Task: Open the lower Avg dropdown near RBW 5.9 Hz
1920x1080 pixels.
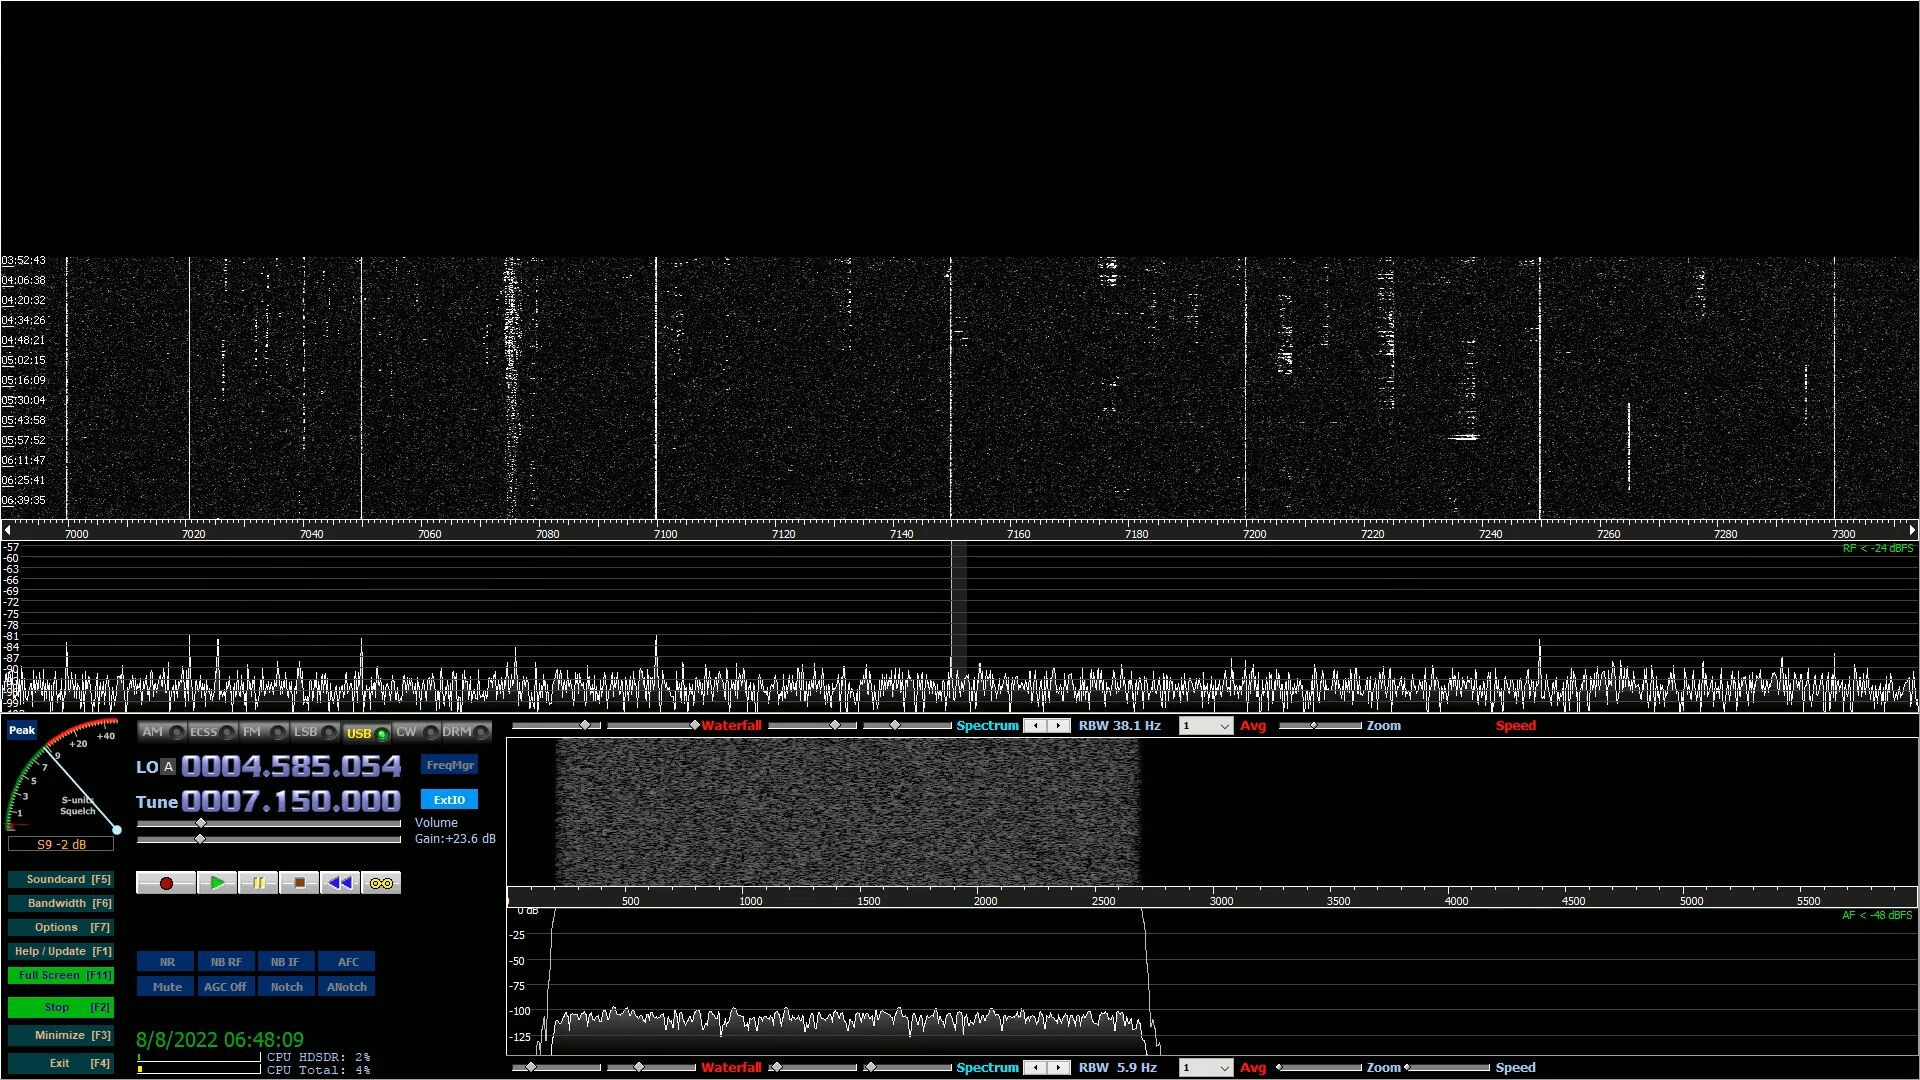Action: click(x=1222, y=1067)
